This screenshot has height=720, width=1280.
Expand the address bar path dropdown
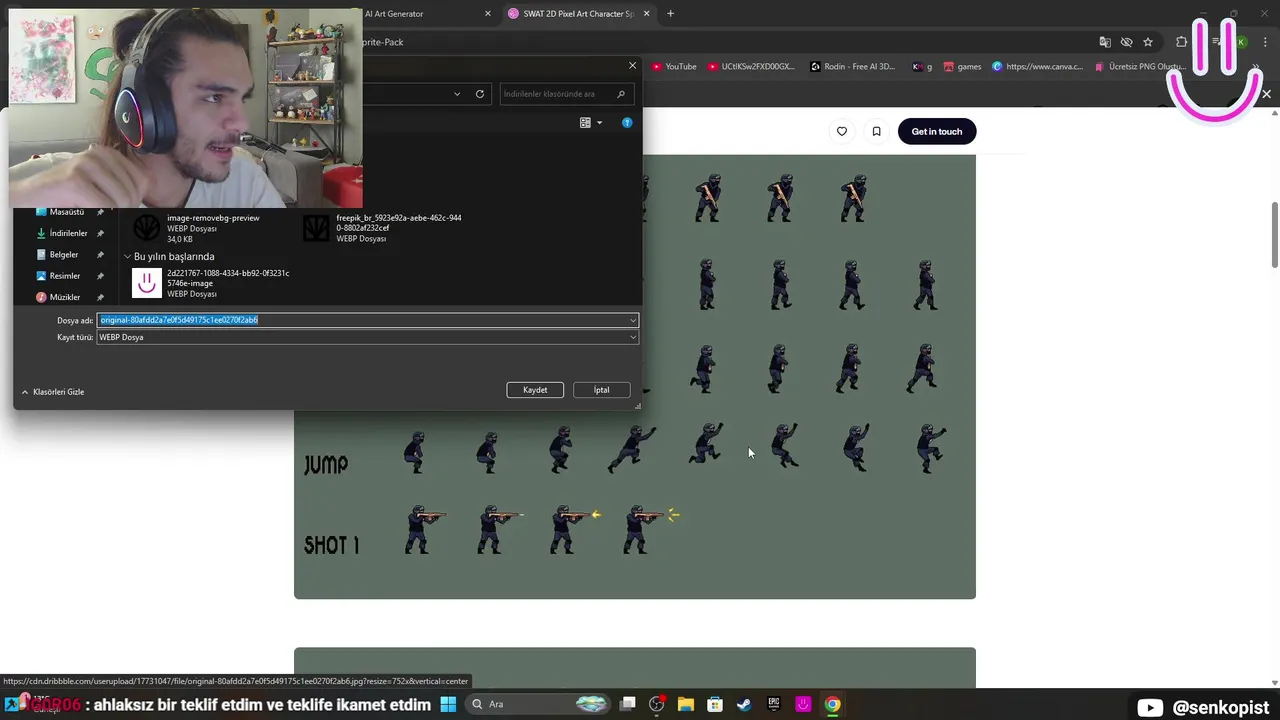(457, 94)
